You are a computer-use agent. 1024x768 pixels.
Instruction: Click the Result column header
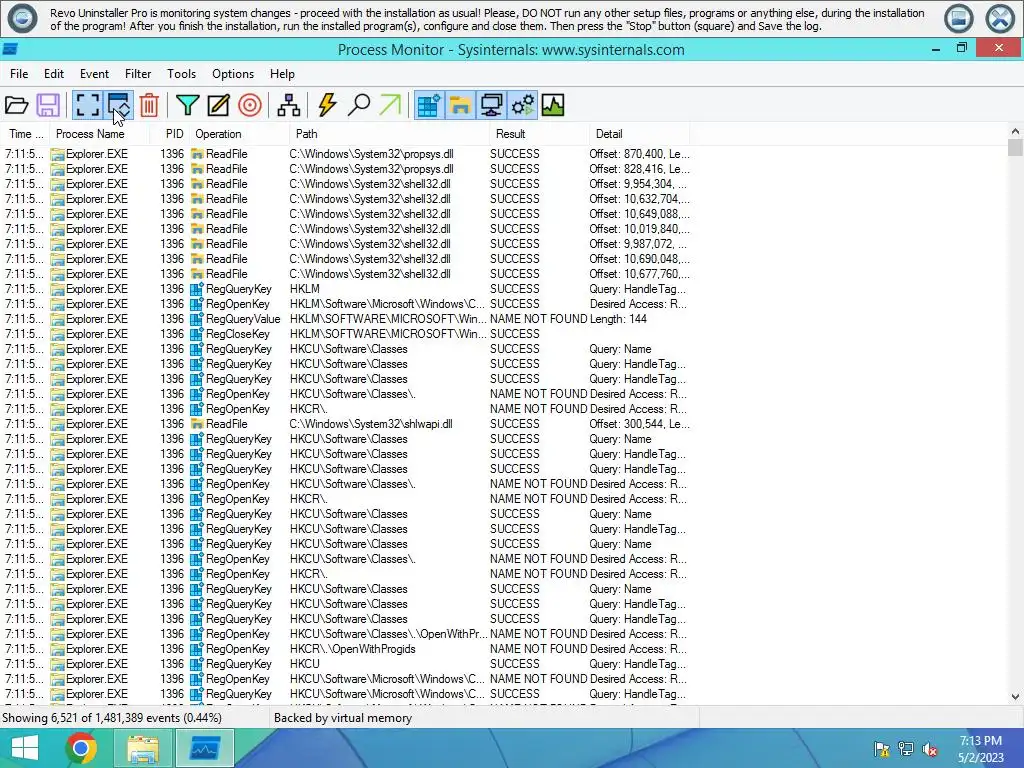coord(539,134)
